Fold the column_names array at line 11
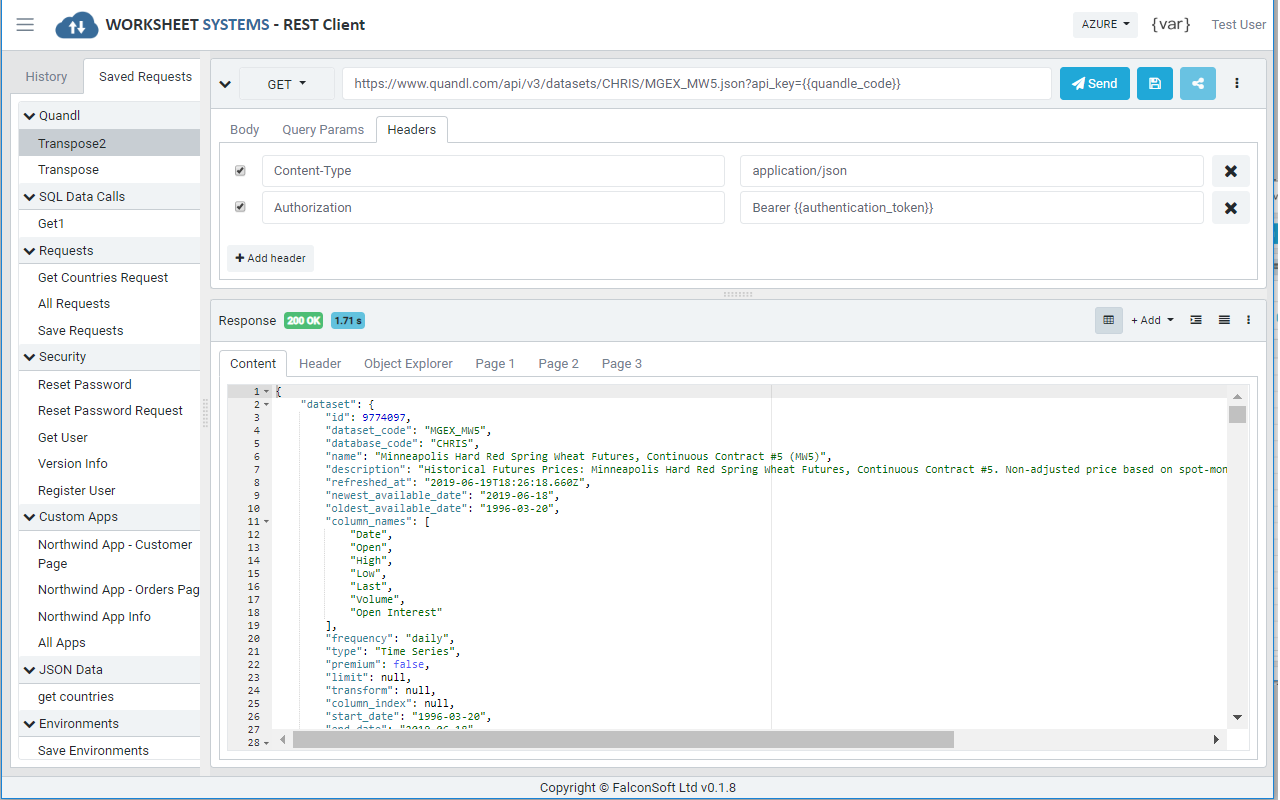The height and width of the screenshot is (800, 1280). (x=266, y=521)
